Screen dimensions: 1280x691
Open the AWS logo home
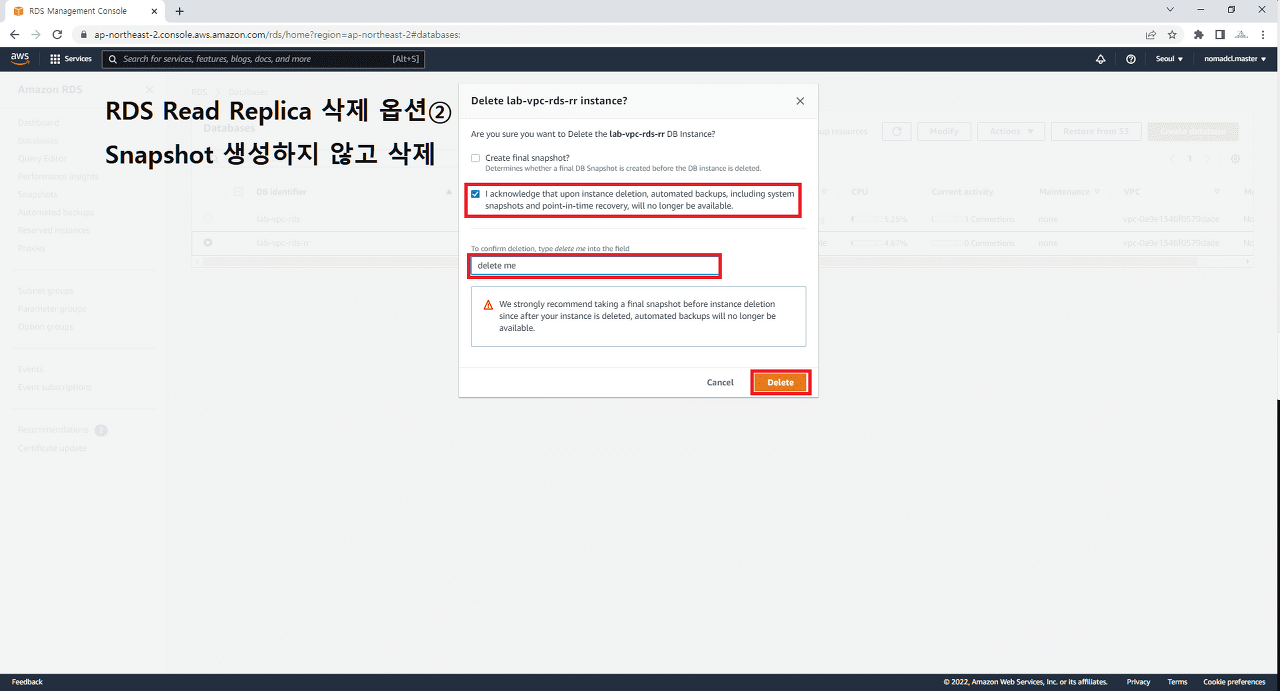tap(20, 58)
